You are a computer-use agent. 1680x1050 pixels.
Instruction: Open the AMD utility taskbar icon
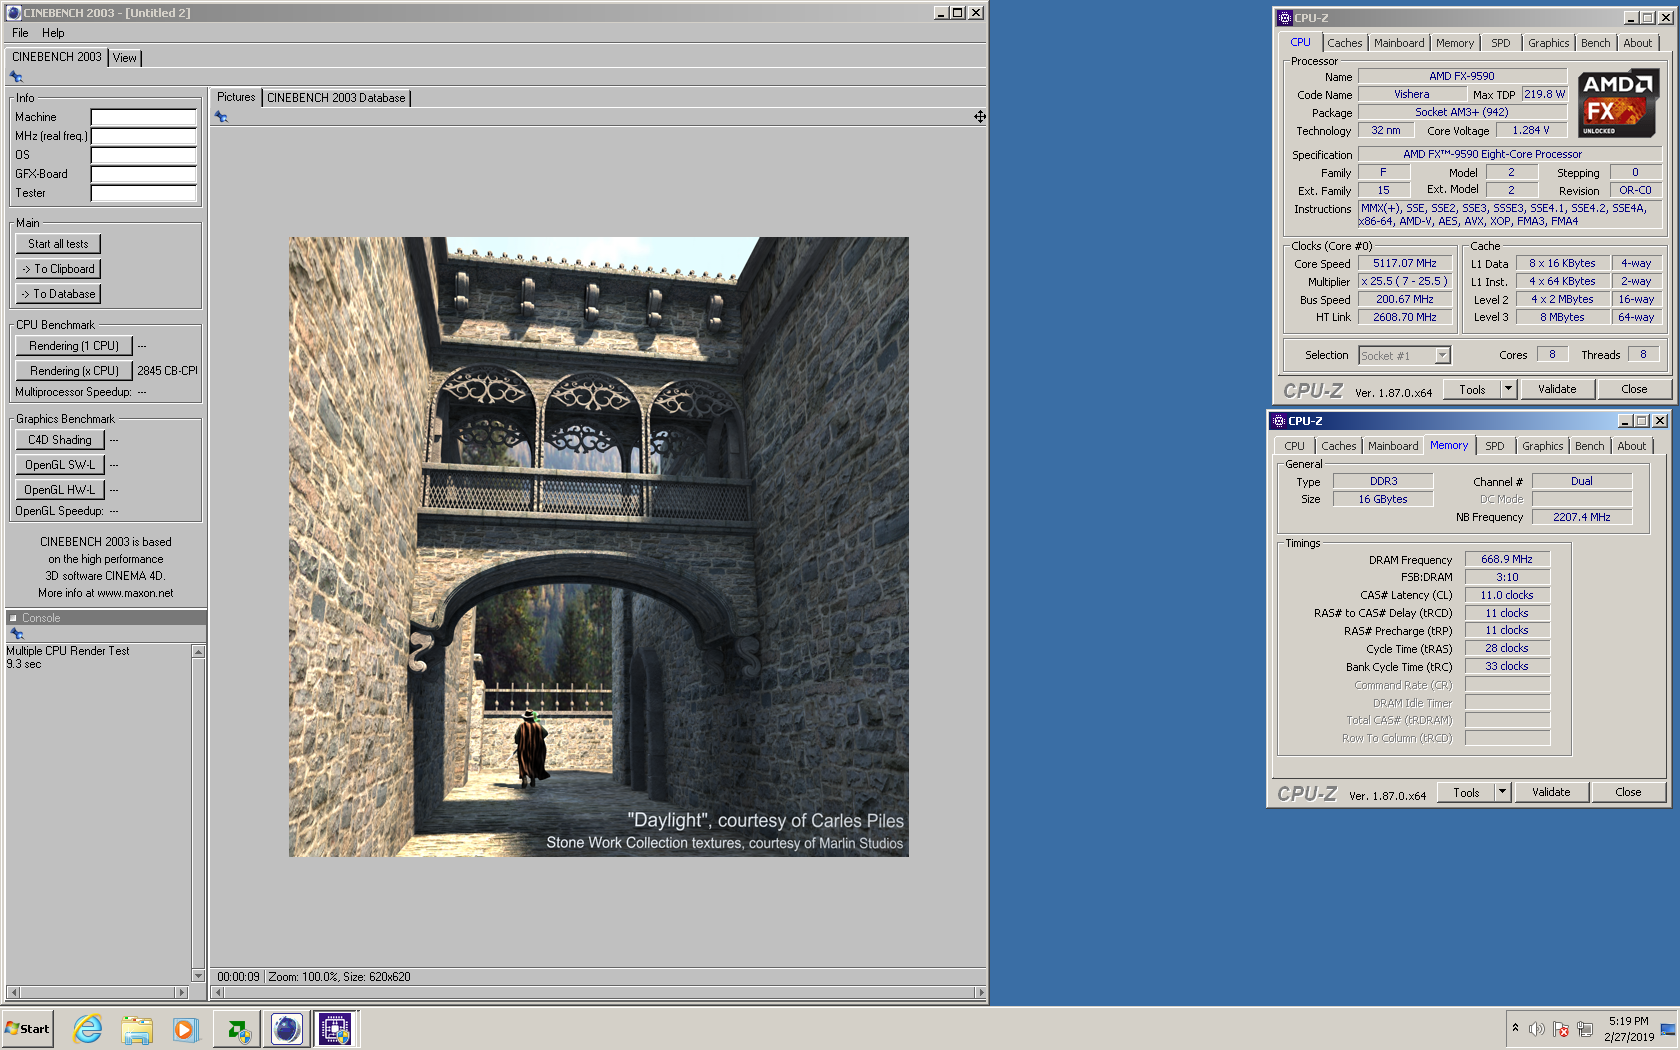238,1029
